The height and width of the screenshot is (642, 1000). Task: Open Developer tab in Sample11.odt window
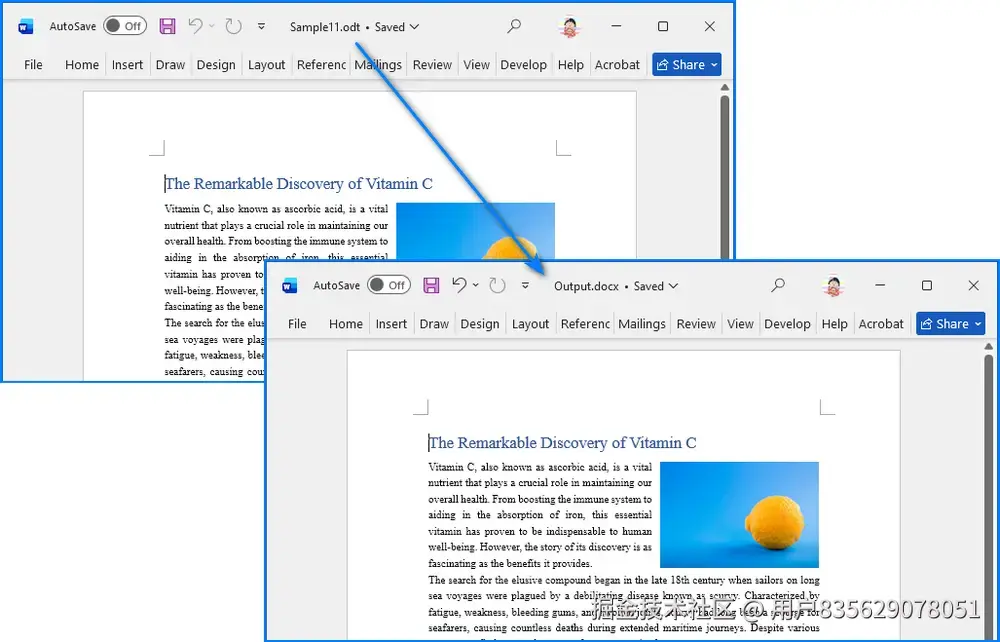pyautogui.click(x=524, y=64)
